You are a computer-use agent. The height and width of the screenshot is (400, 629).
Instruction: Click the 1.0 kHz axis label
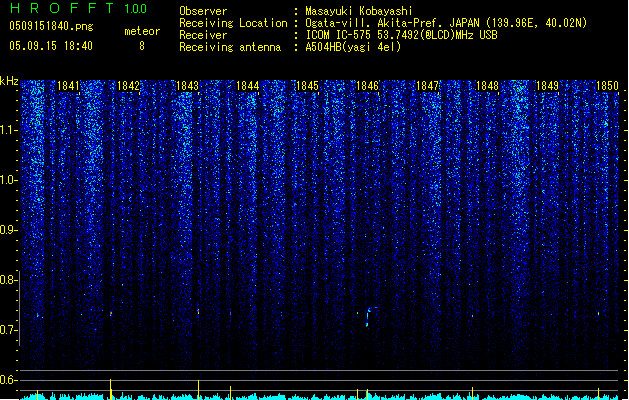coord(9,180)
